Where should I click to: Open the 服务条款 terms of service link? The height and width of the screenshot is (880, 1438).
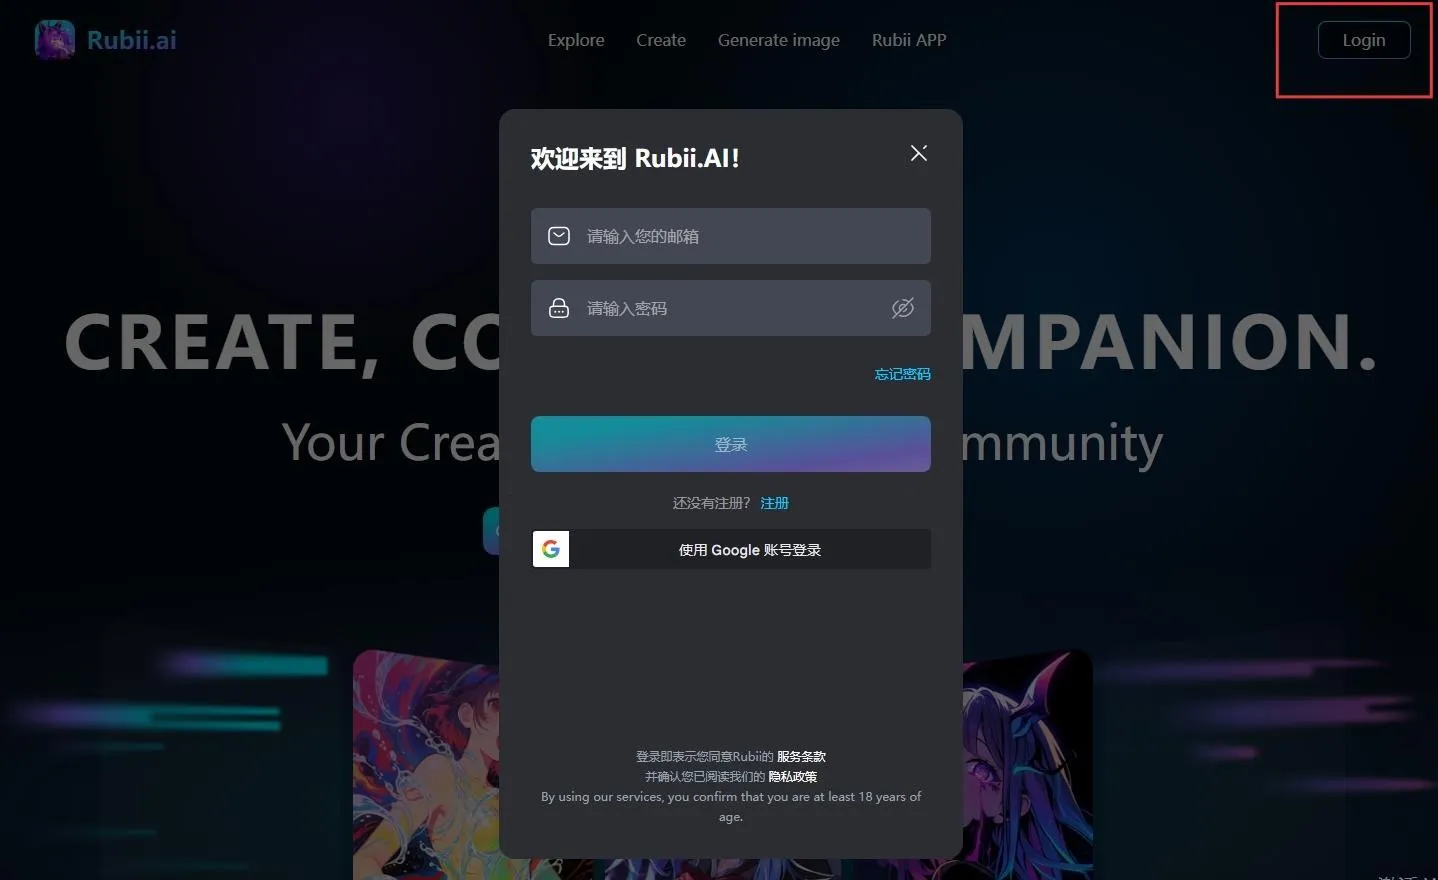(801, 757)
